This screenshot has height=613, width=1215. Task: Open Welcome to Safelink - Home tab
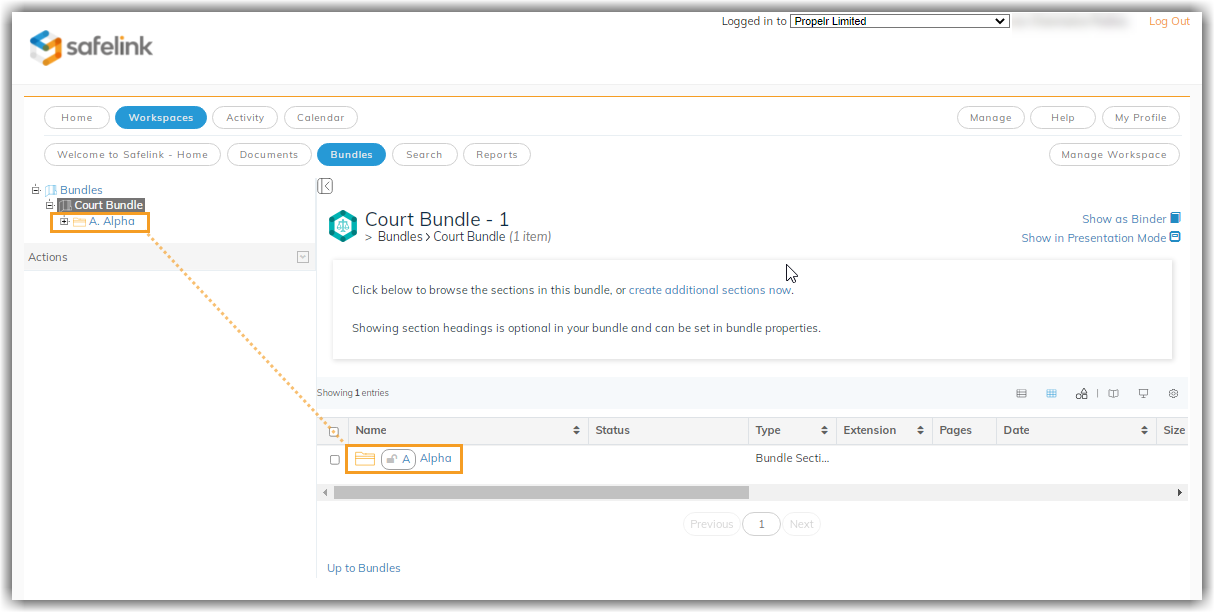coord(133,155)
